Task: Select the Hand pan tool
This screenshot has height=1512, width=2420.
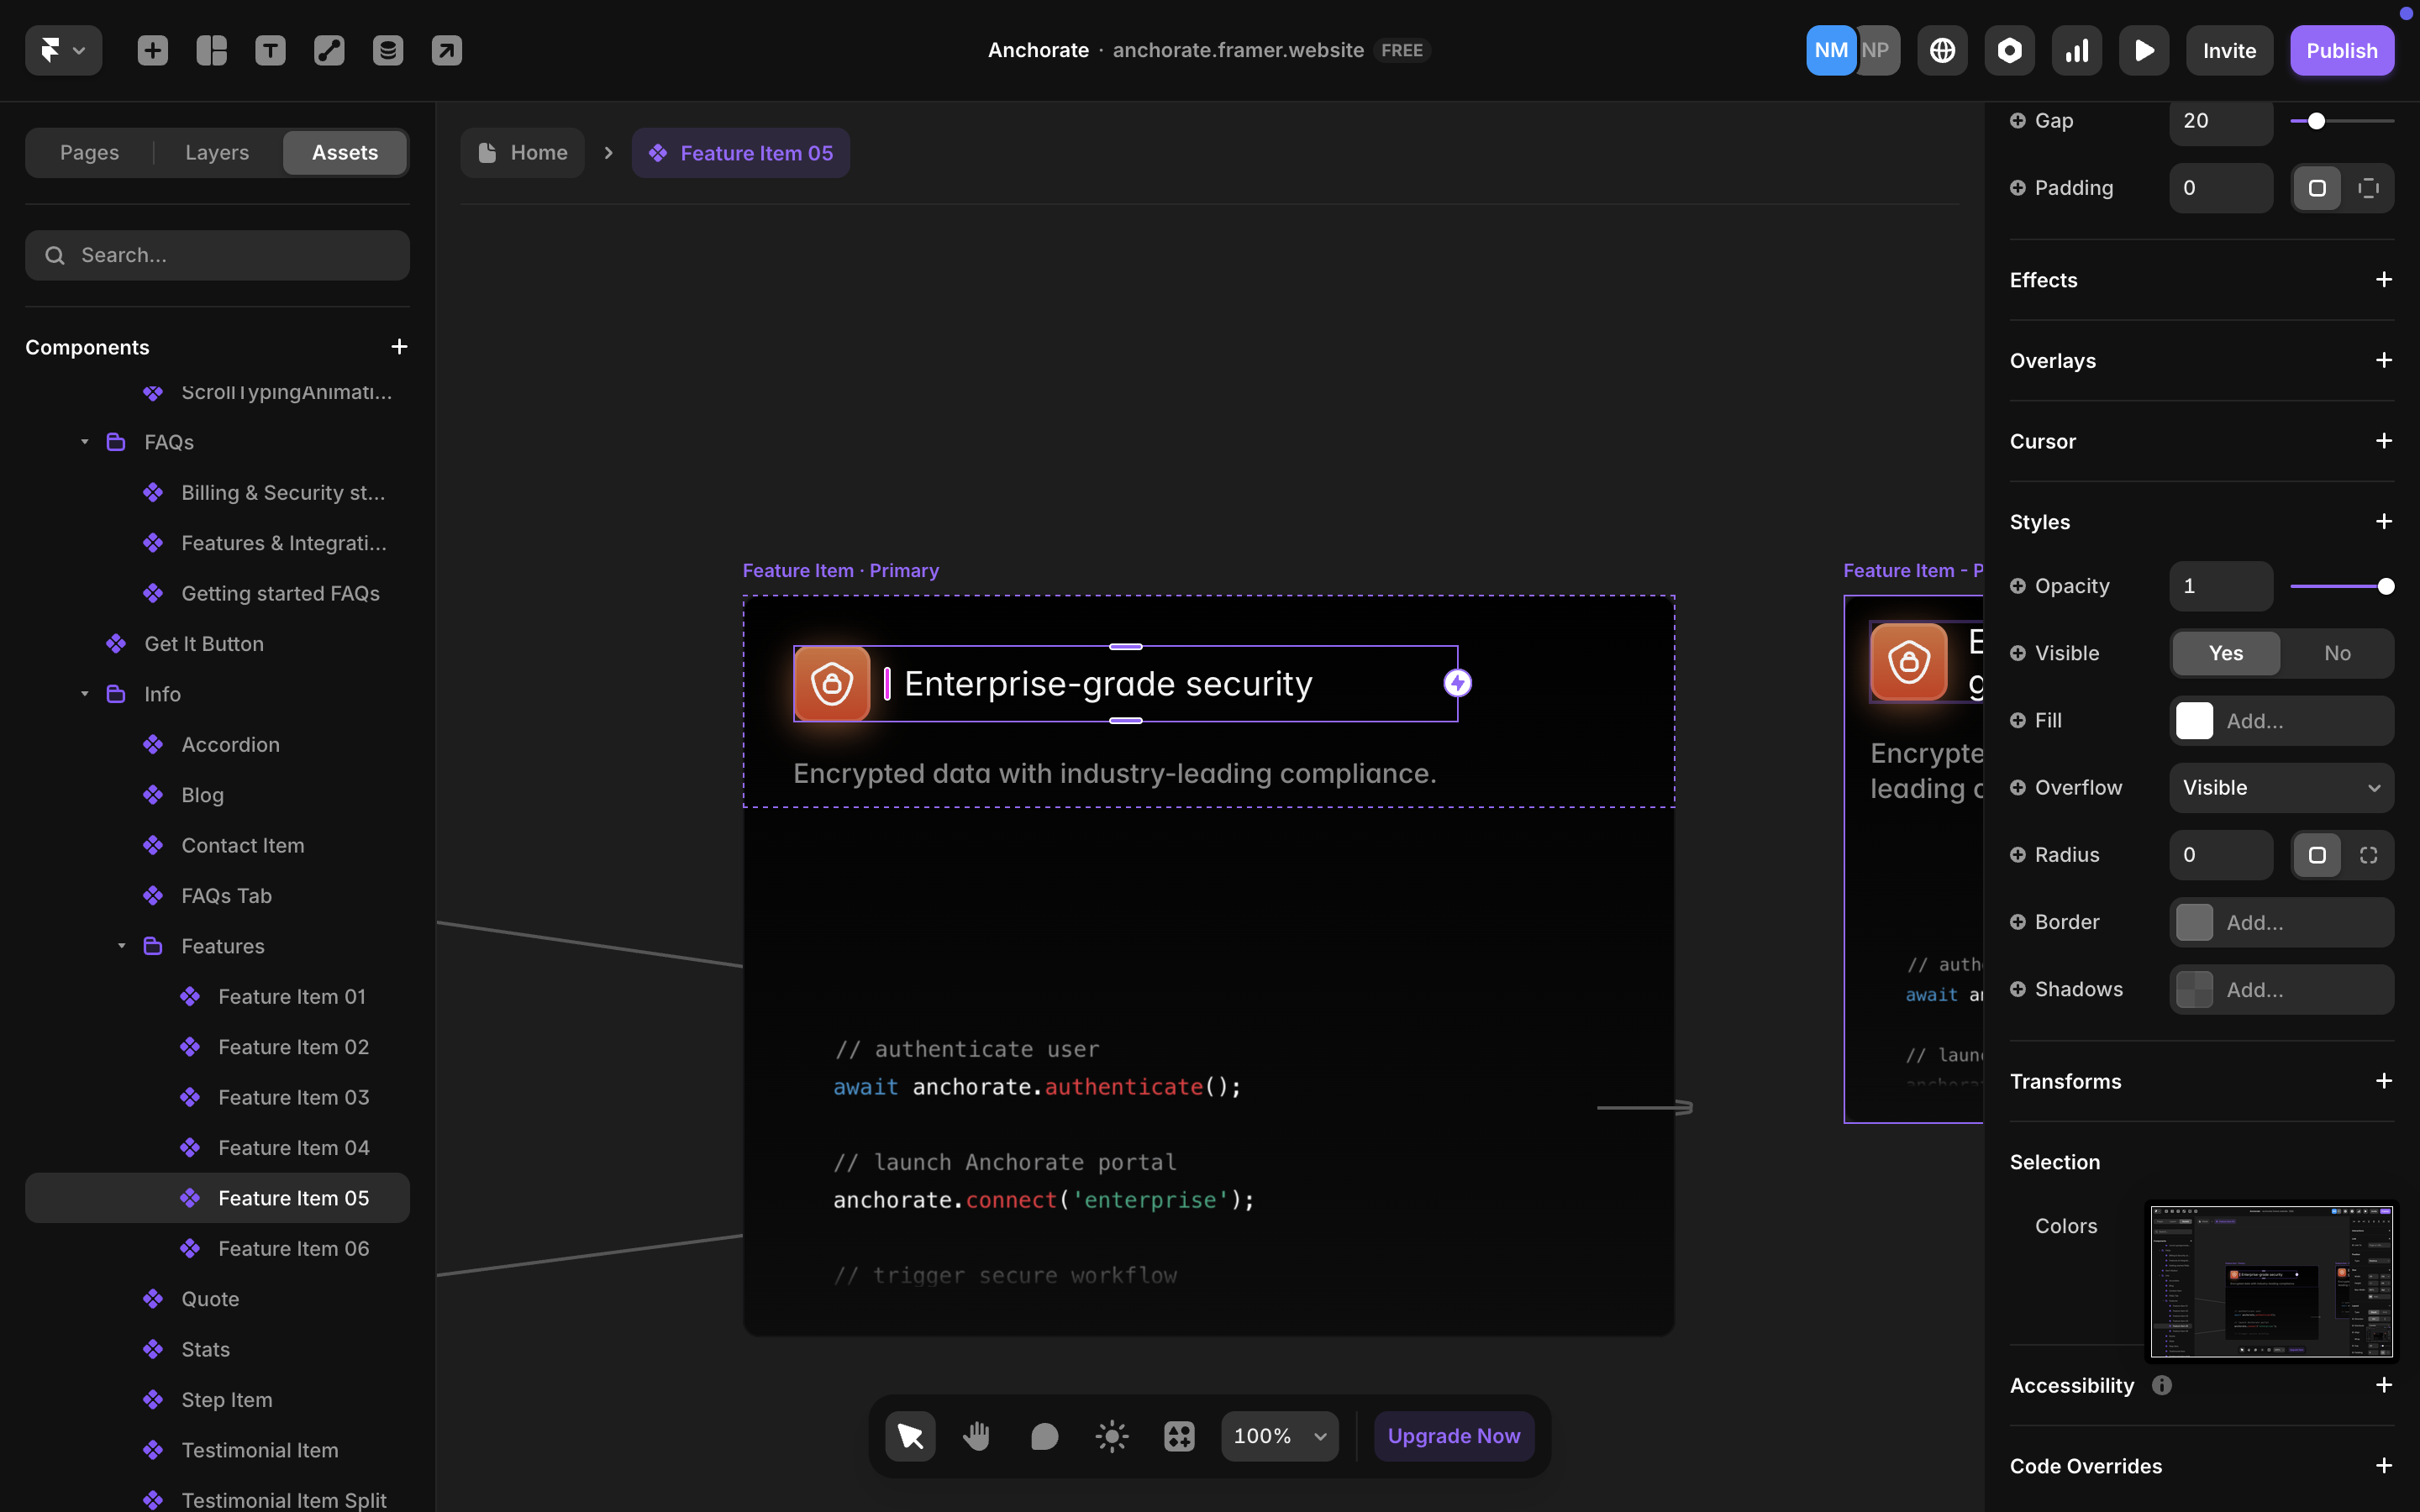Action: click(x=977, y=1436)
